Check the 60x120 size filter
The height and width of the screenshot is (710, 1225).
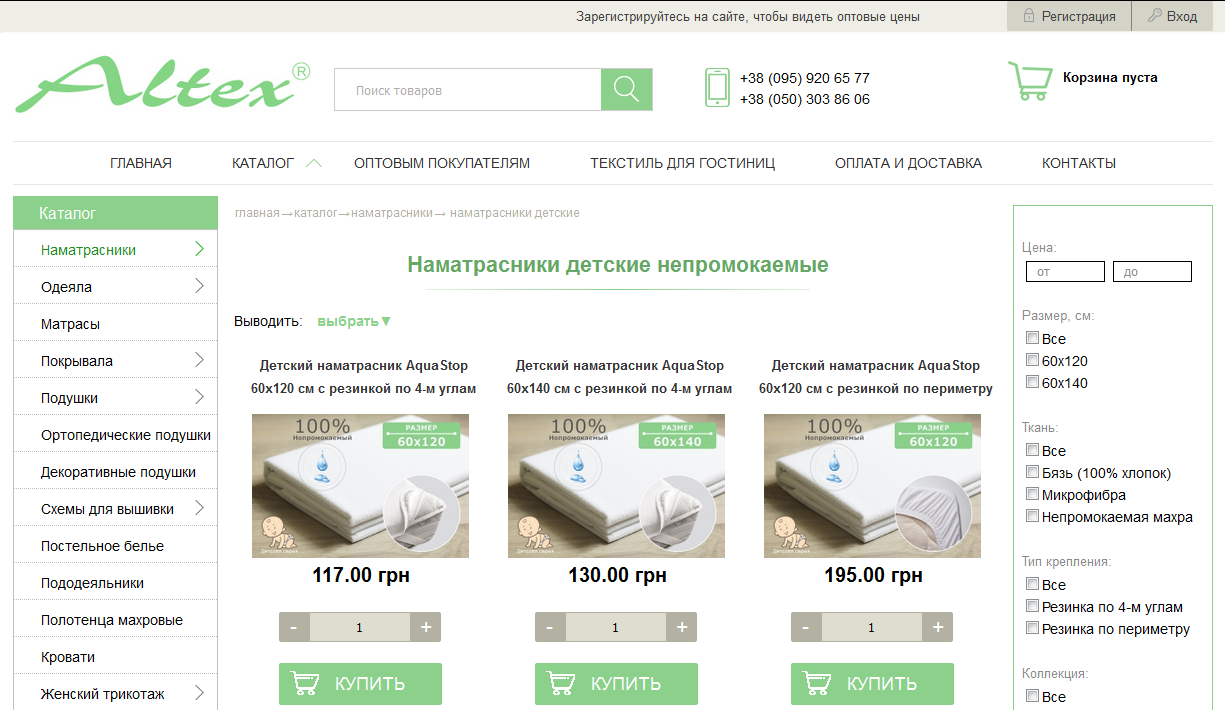(x=1032, y=360)
